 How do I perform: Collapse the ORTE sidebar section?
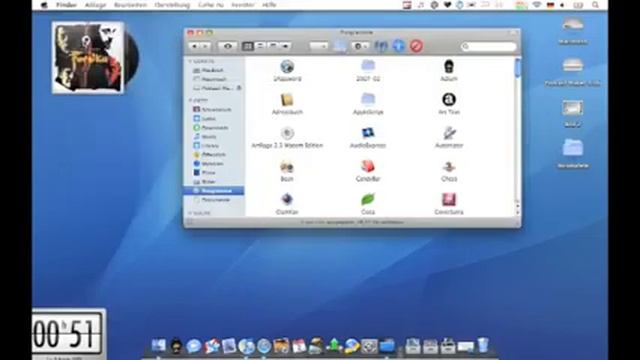click(190, 100)
